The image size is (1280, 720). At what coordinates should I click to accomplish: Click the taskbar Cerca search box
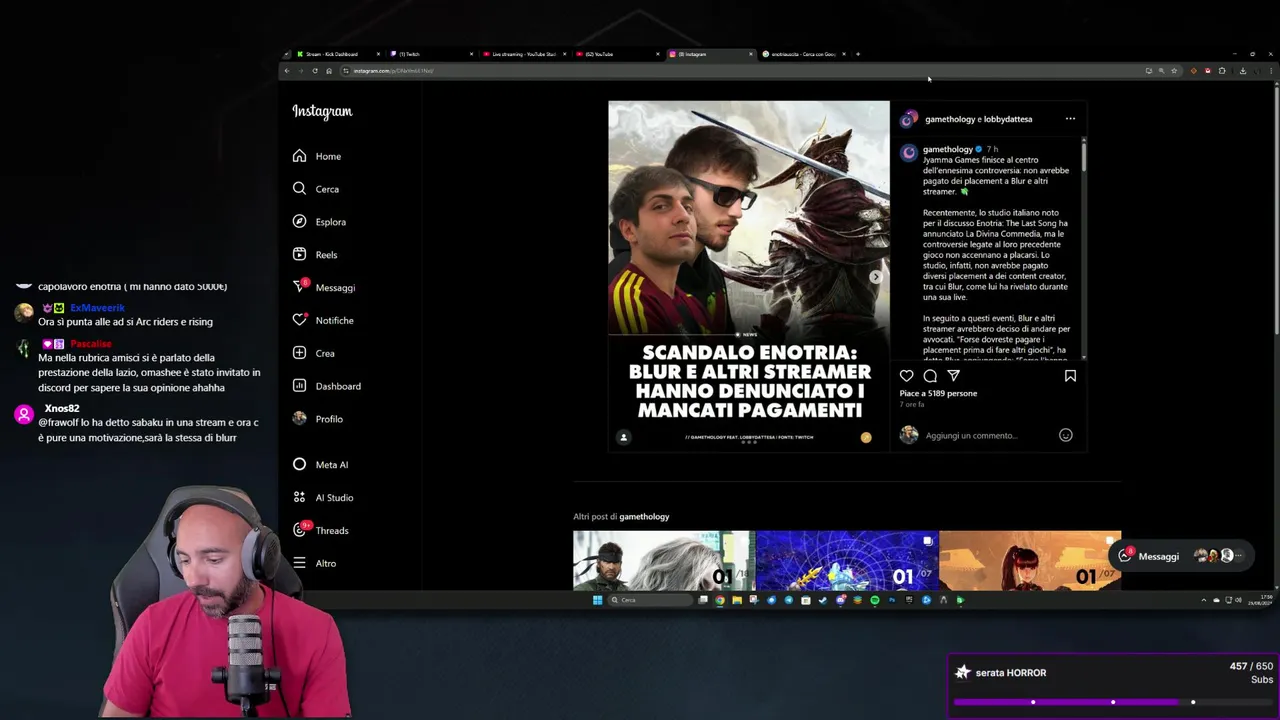tap(650, 600)
